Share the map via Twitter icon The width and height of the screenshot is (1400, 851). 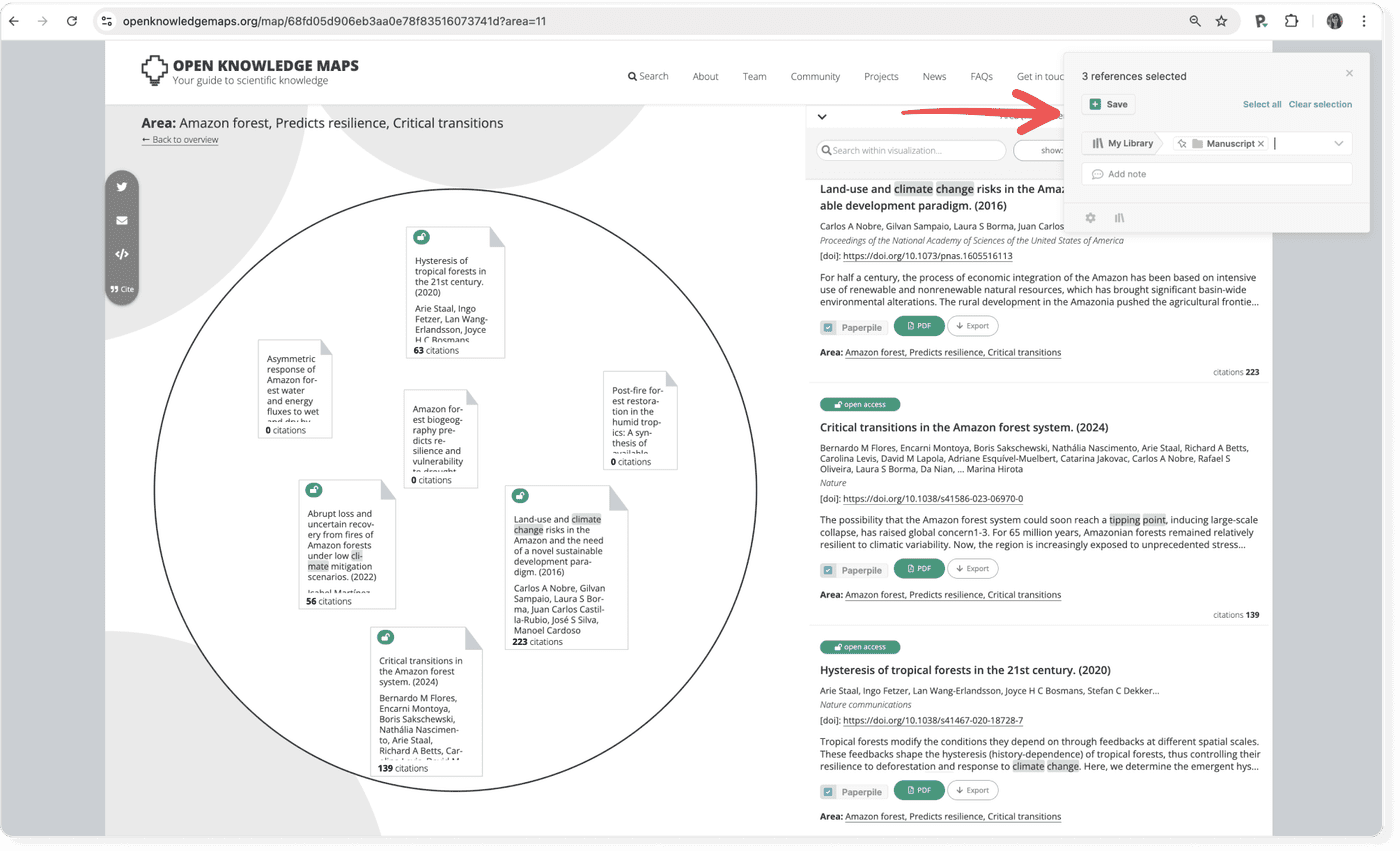(x=121, y=186)
